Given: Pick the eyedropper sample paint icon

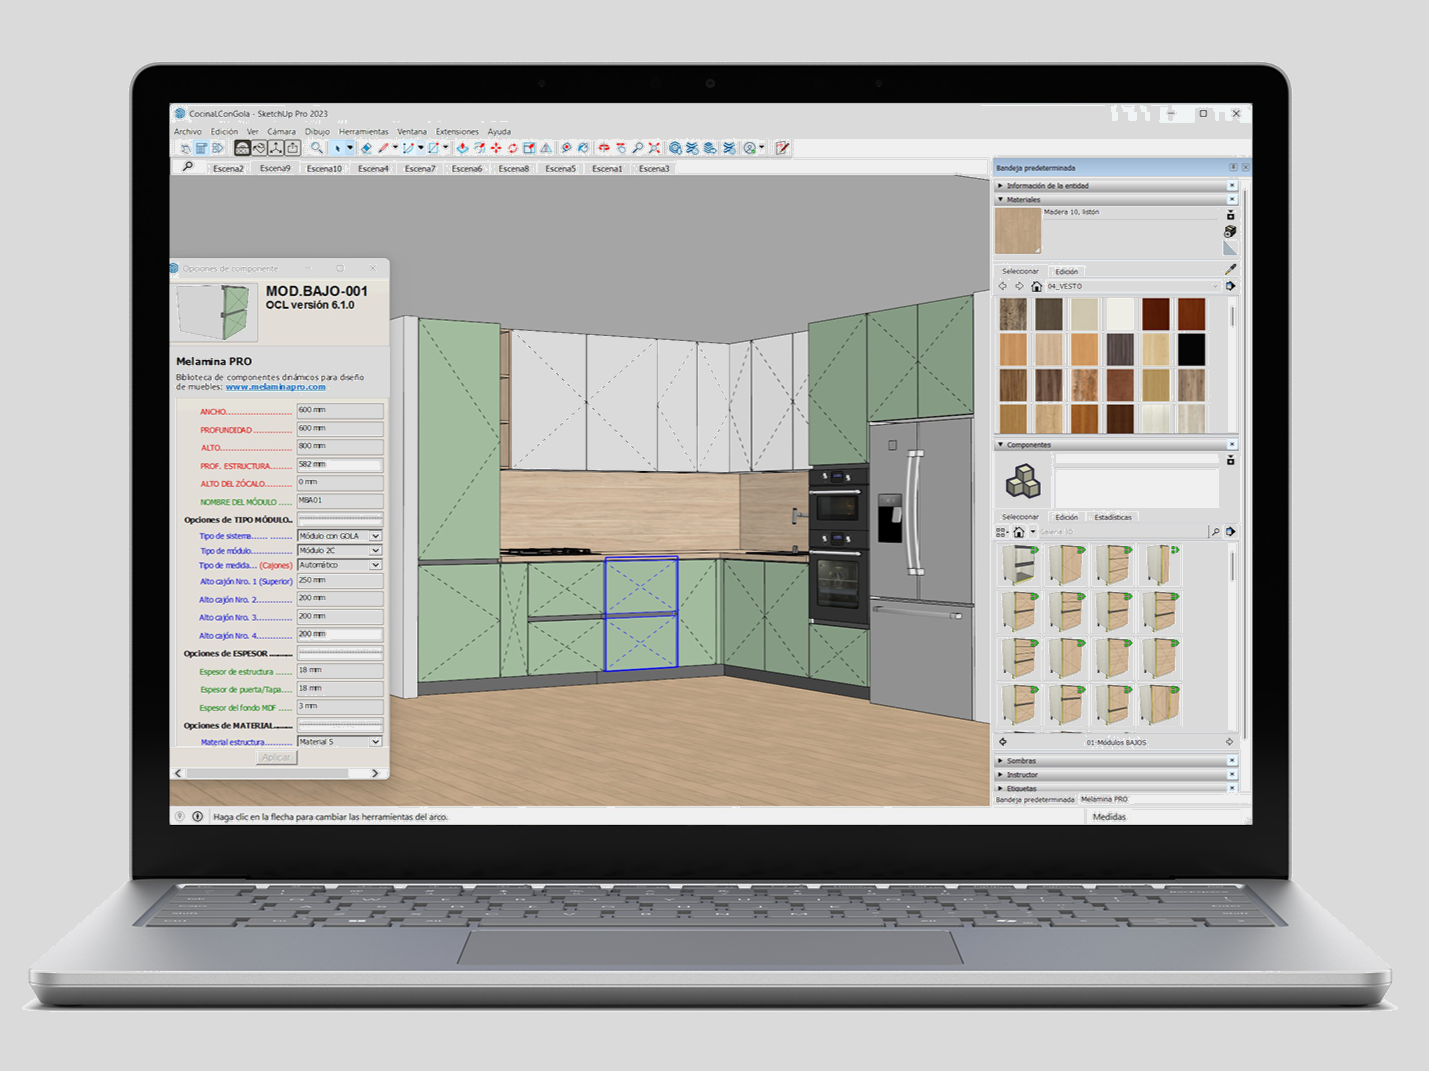Looking at the screenshot, I should 1230,269.
